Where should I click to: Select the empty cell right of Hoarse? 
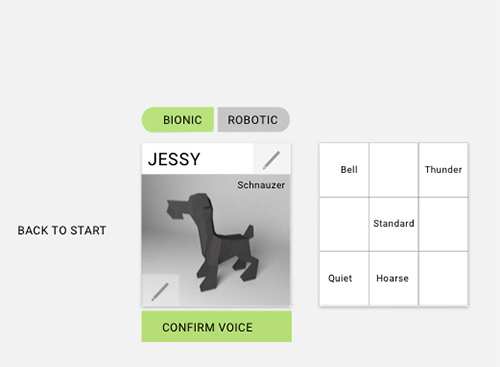tap(443, 279)
